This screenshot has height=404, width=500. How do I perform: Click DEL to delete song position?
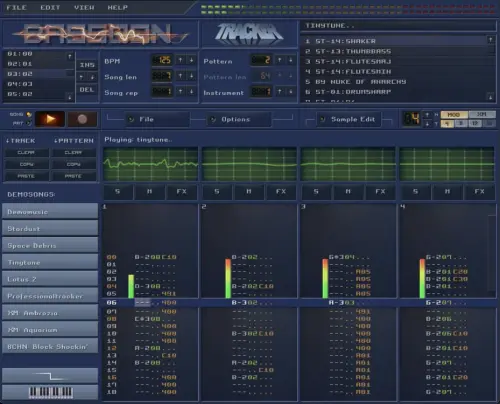point(87,90)
